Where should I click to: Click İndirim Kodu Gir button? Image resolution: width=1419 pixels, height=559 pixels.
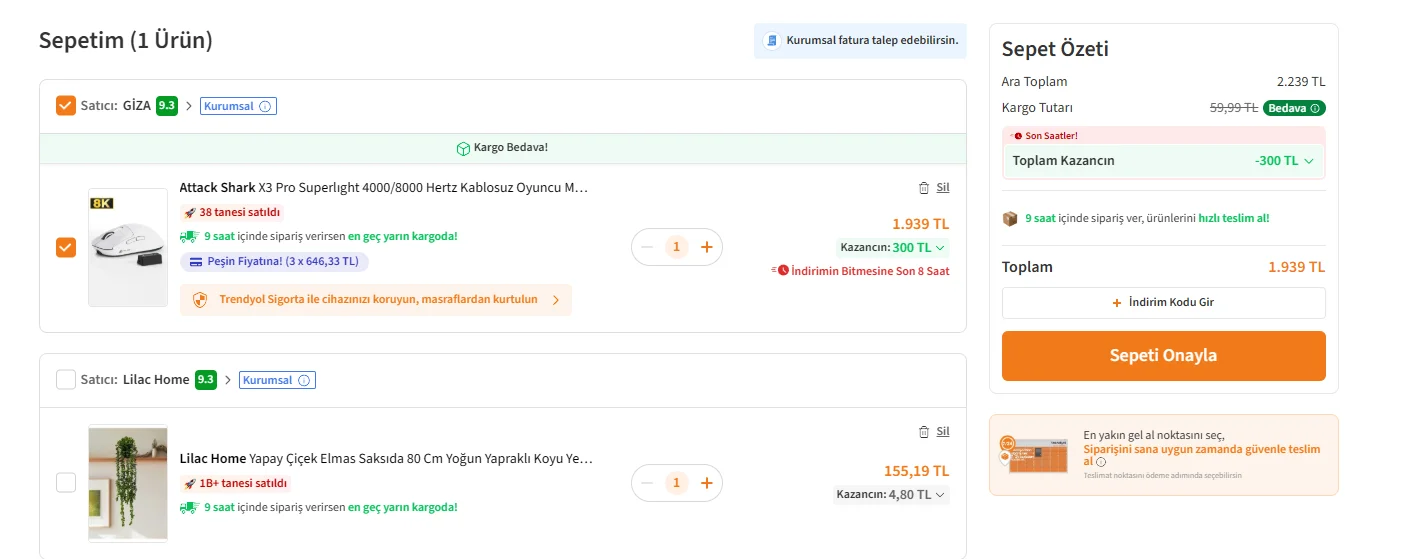[1164, 302]
